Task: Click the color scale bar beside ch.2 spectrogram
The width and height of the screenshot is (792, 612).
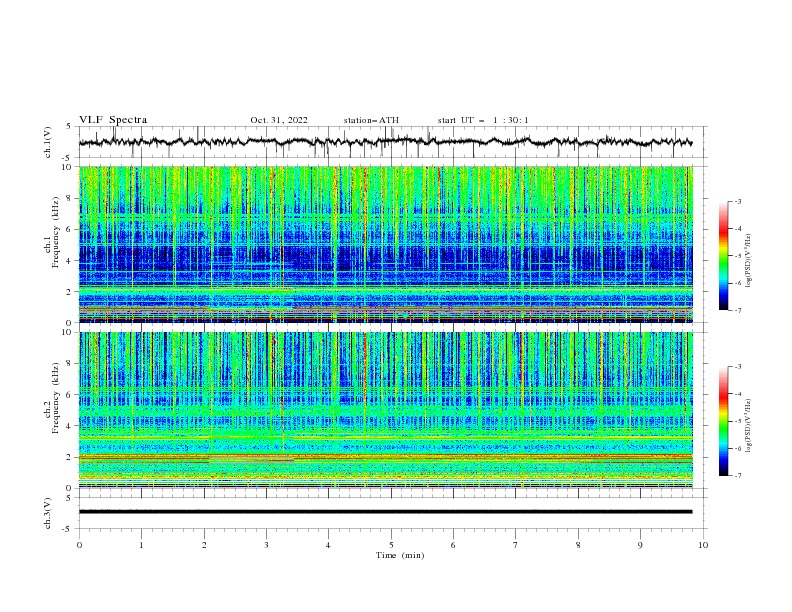Action: [x=723, y=421]
